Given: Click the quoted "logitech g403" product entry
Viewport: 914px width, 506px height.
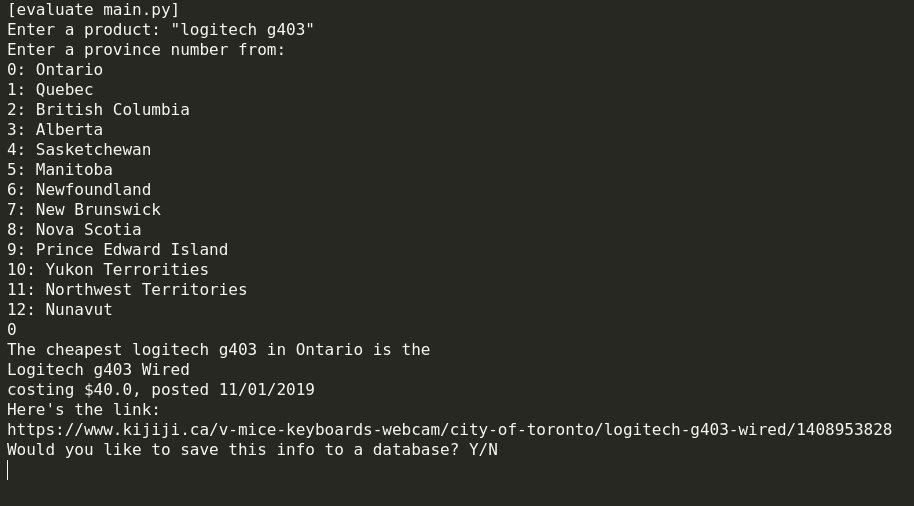Looking at the screenshot, I should pyautogui.click(x=242, y=30).
